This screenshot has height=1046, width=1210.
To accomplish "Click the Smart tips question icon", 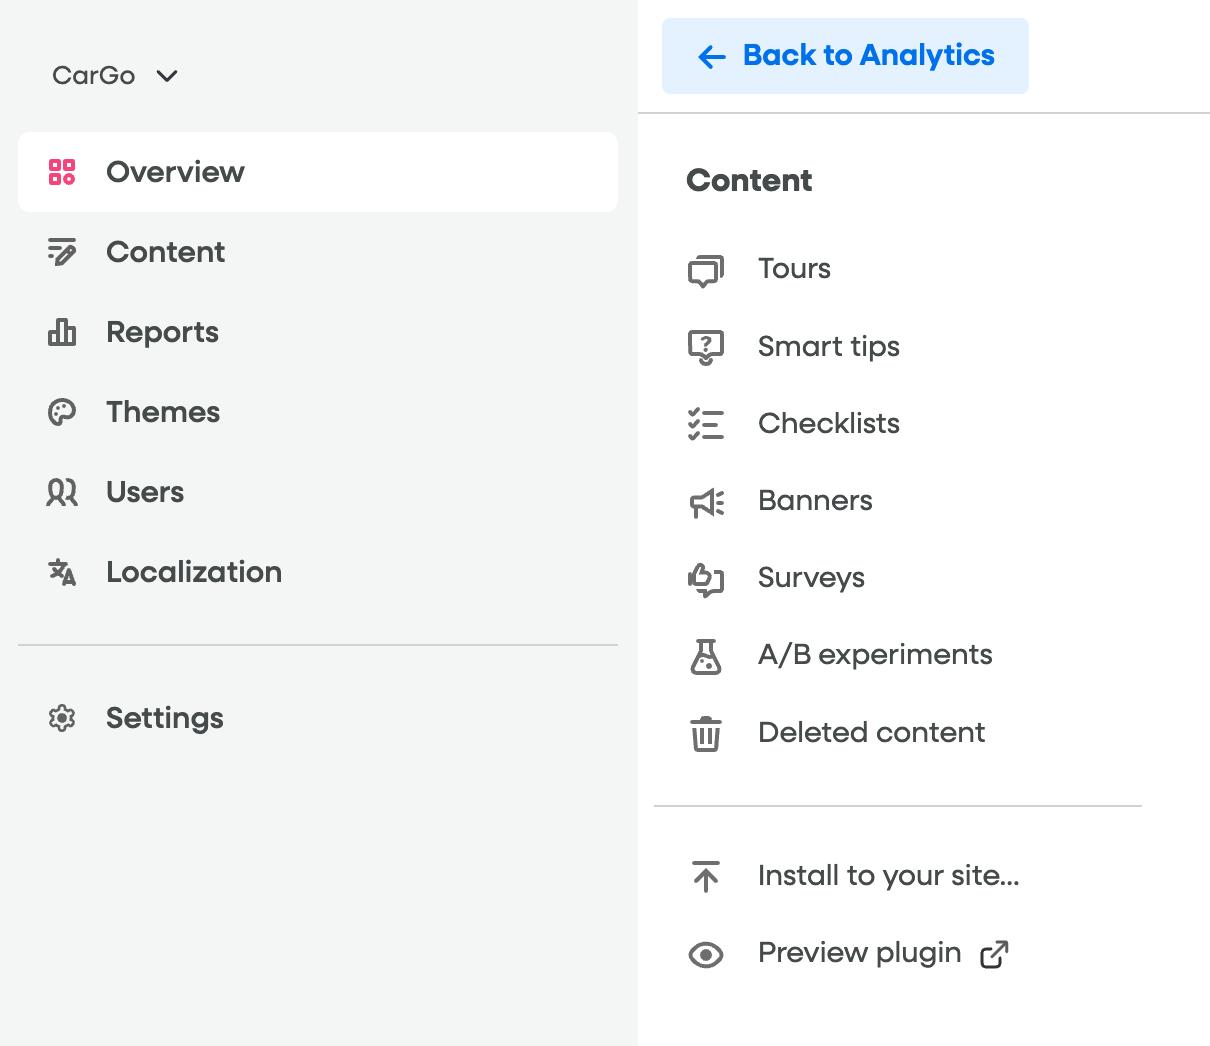I will click(706, 347).
